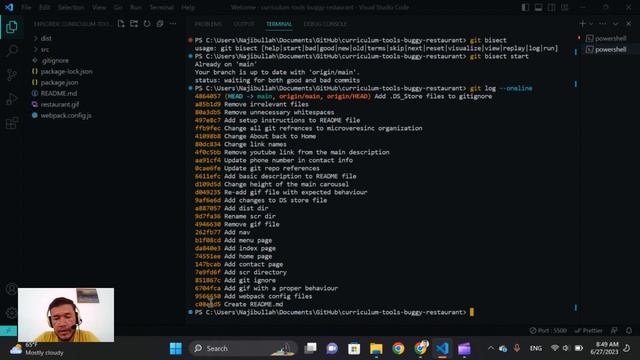The height and width of the screenshot is (360, 640).
Task: Open Google Chrome from taskbar
Action: click(398, 349)
